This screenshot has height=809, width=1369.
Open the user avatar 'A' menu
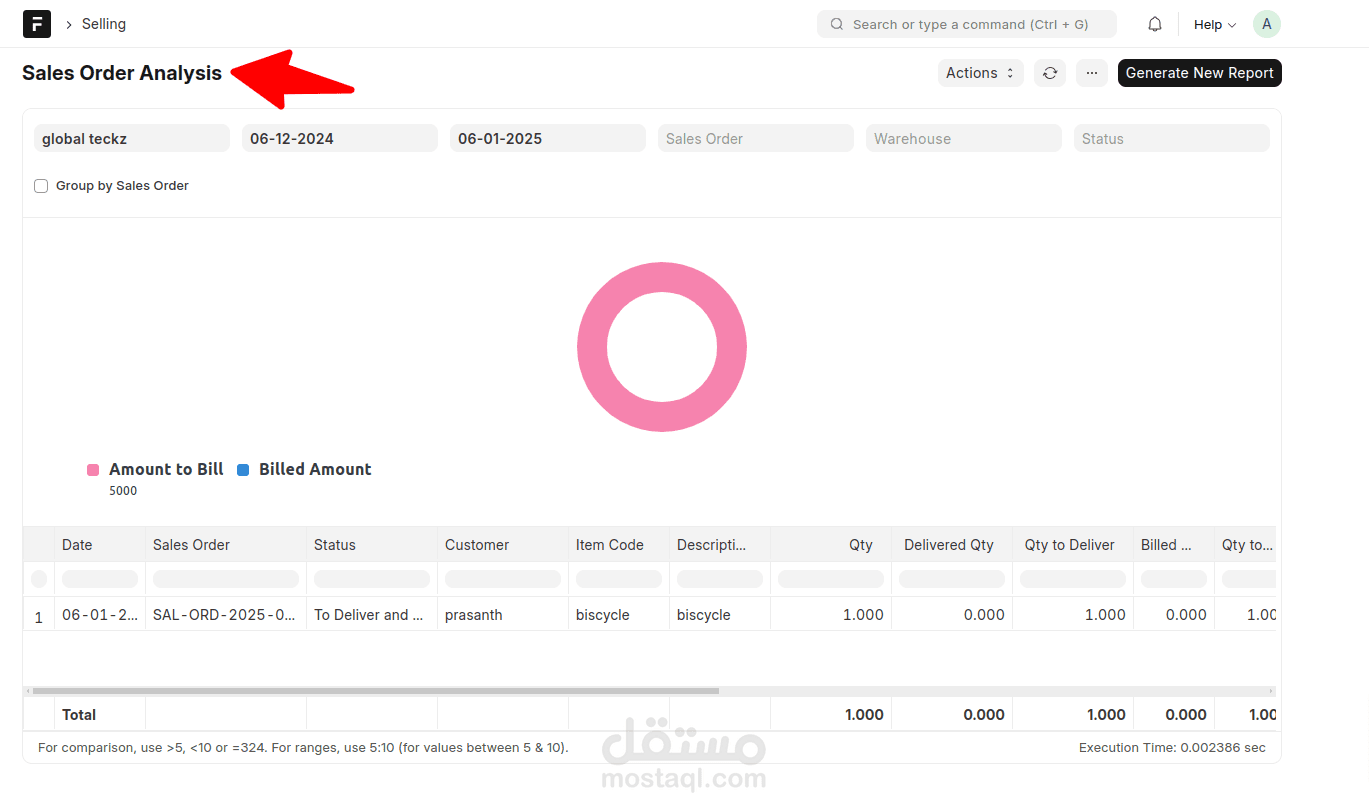click(1267, 24)
